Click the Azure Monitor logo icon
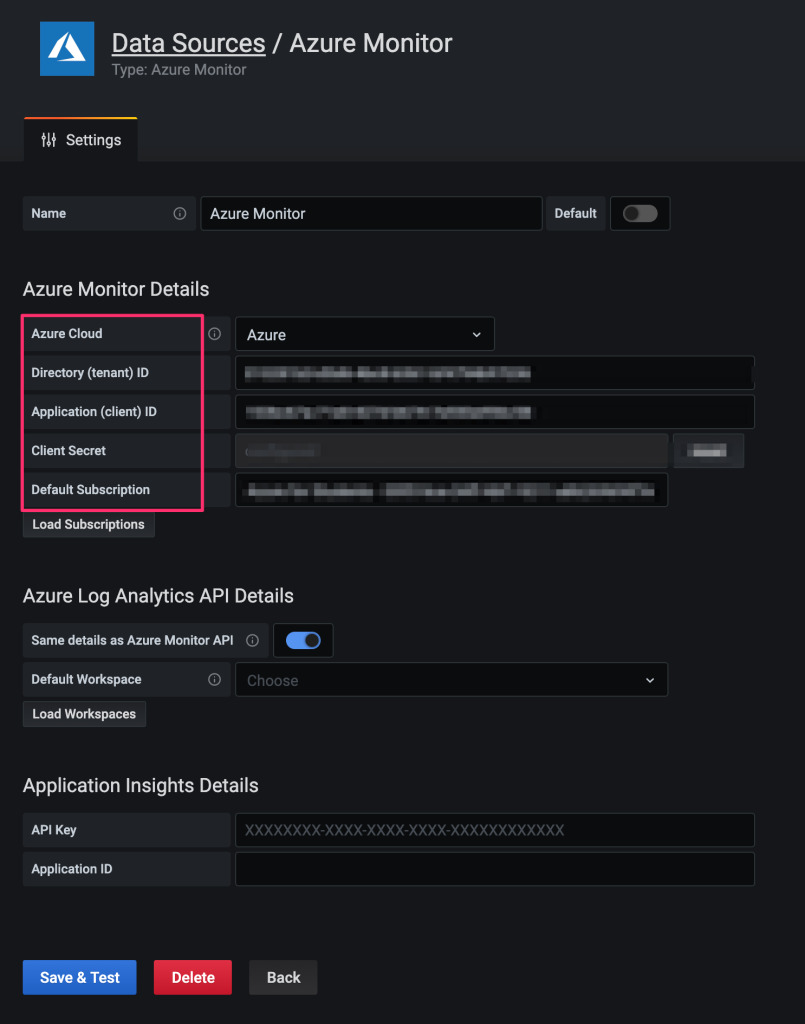 pos(67,49)
